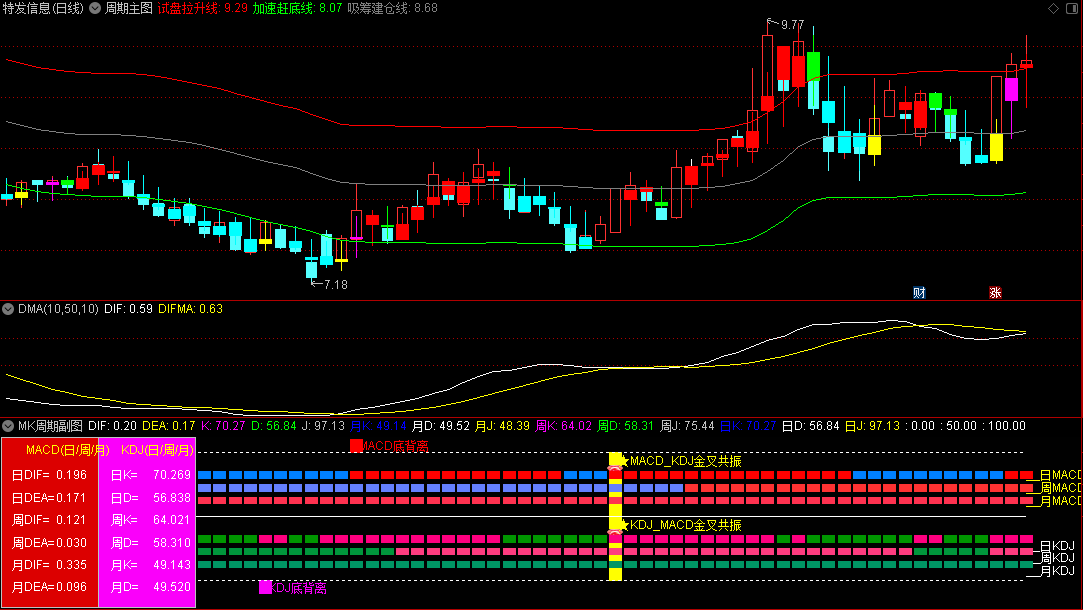The height and width of the screenshot is (610, 1083).
Task: Click the DMA(10,50,10) indicator name
Action: pyautogui.click(x=58, y=309)
